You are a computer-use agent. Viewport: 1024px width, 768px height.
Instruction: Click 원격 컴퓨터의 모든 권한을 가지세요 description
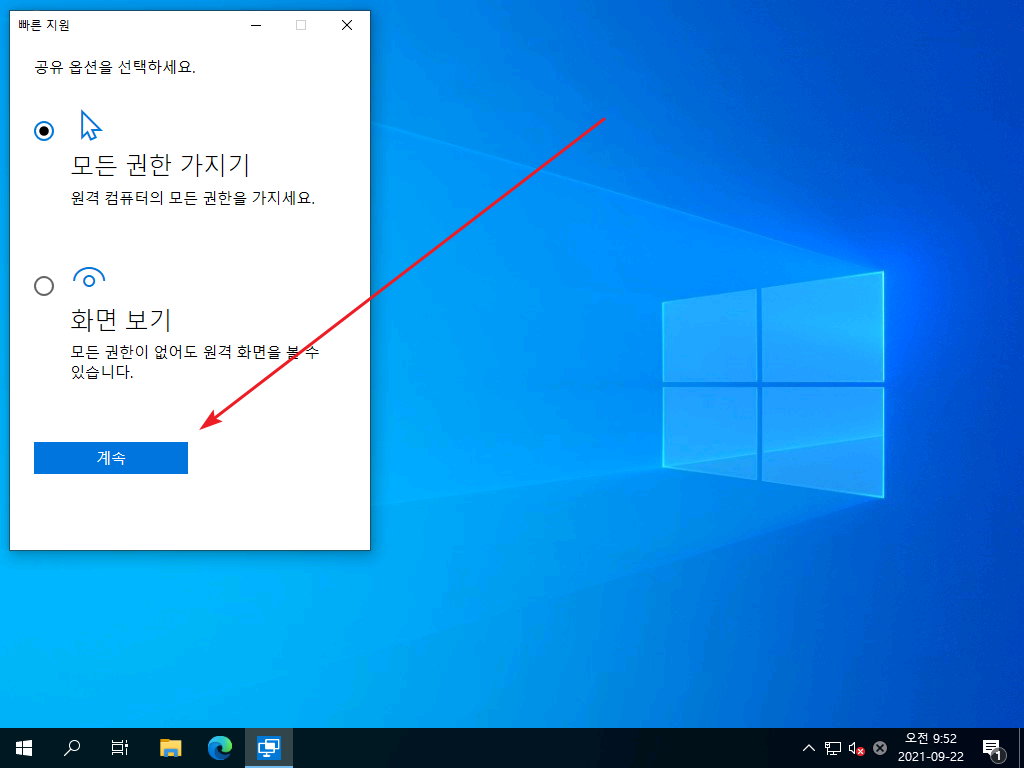pyautogui.click(x=193, y=198)
